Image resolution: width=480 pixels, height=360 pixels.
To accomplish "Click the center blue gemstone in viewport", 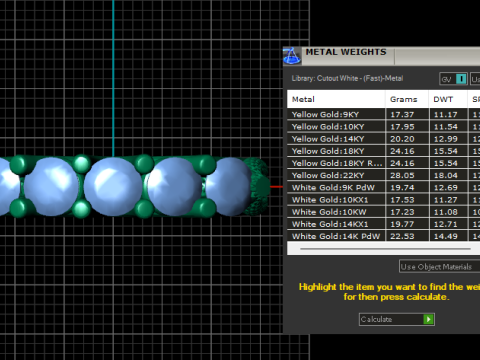I will point(113,187).
